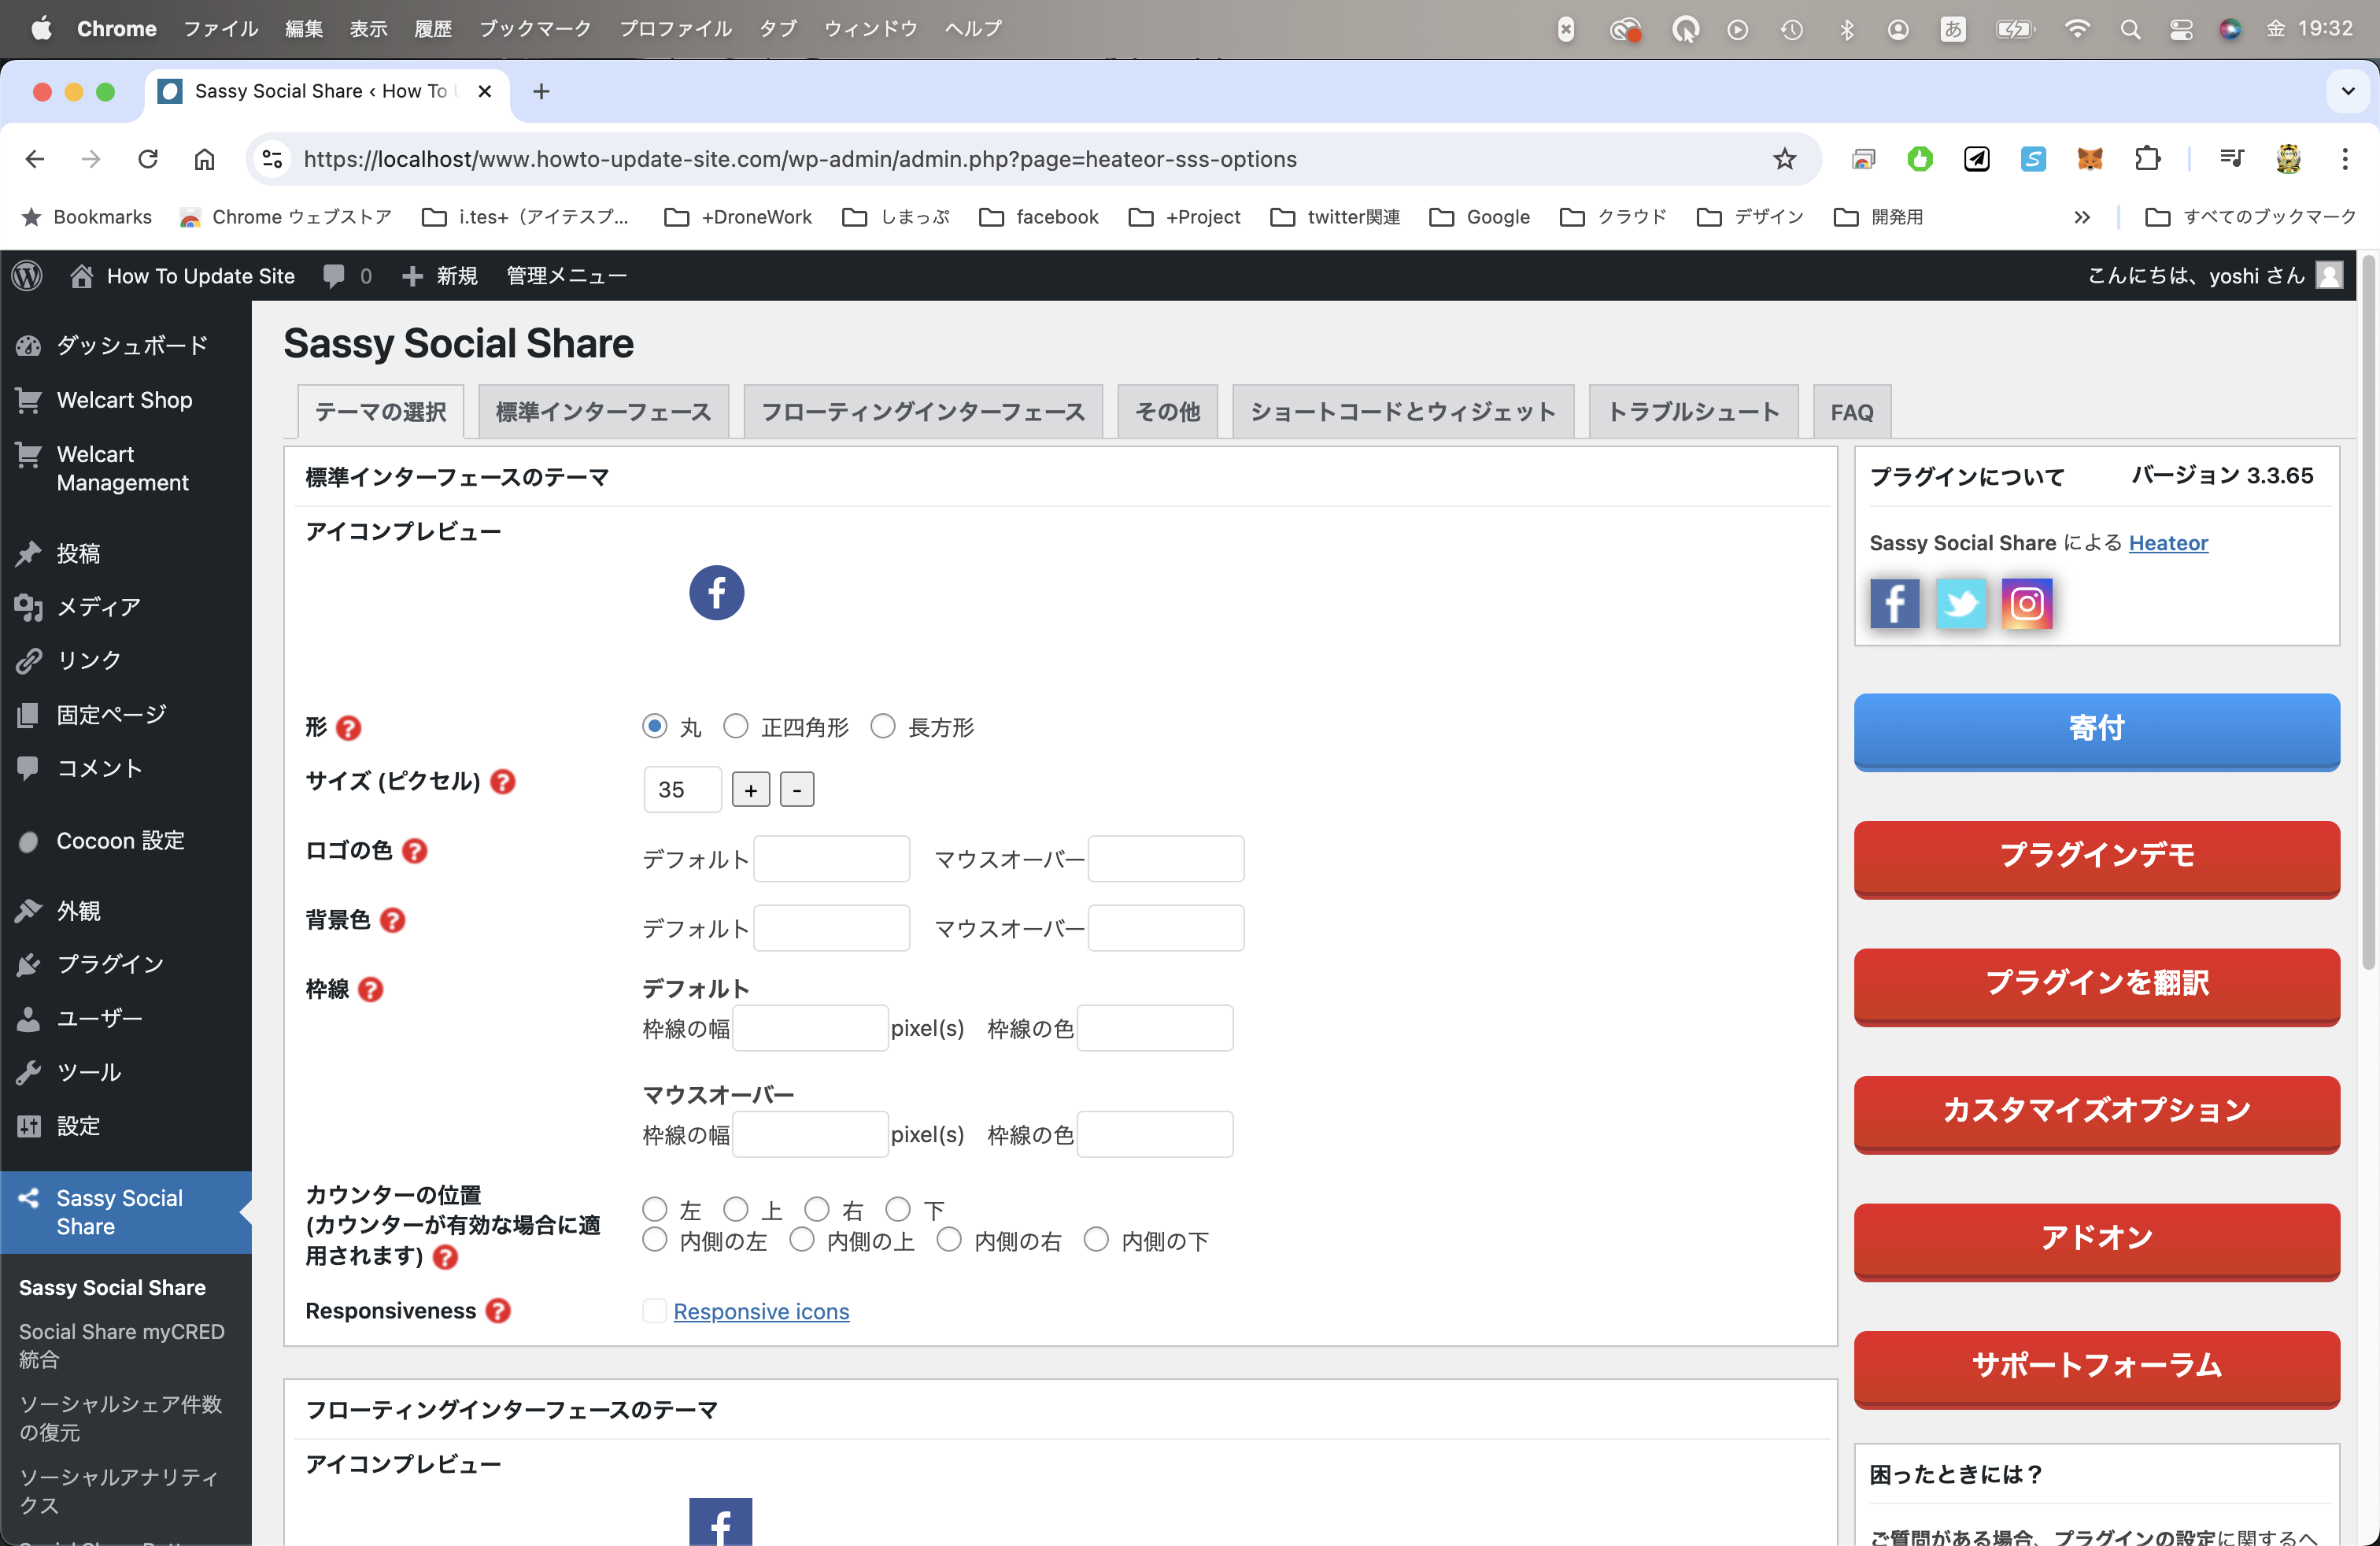Select the 丸 shape radio button
2380x1546 pixels.
pos(654,726)
